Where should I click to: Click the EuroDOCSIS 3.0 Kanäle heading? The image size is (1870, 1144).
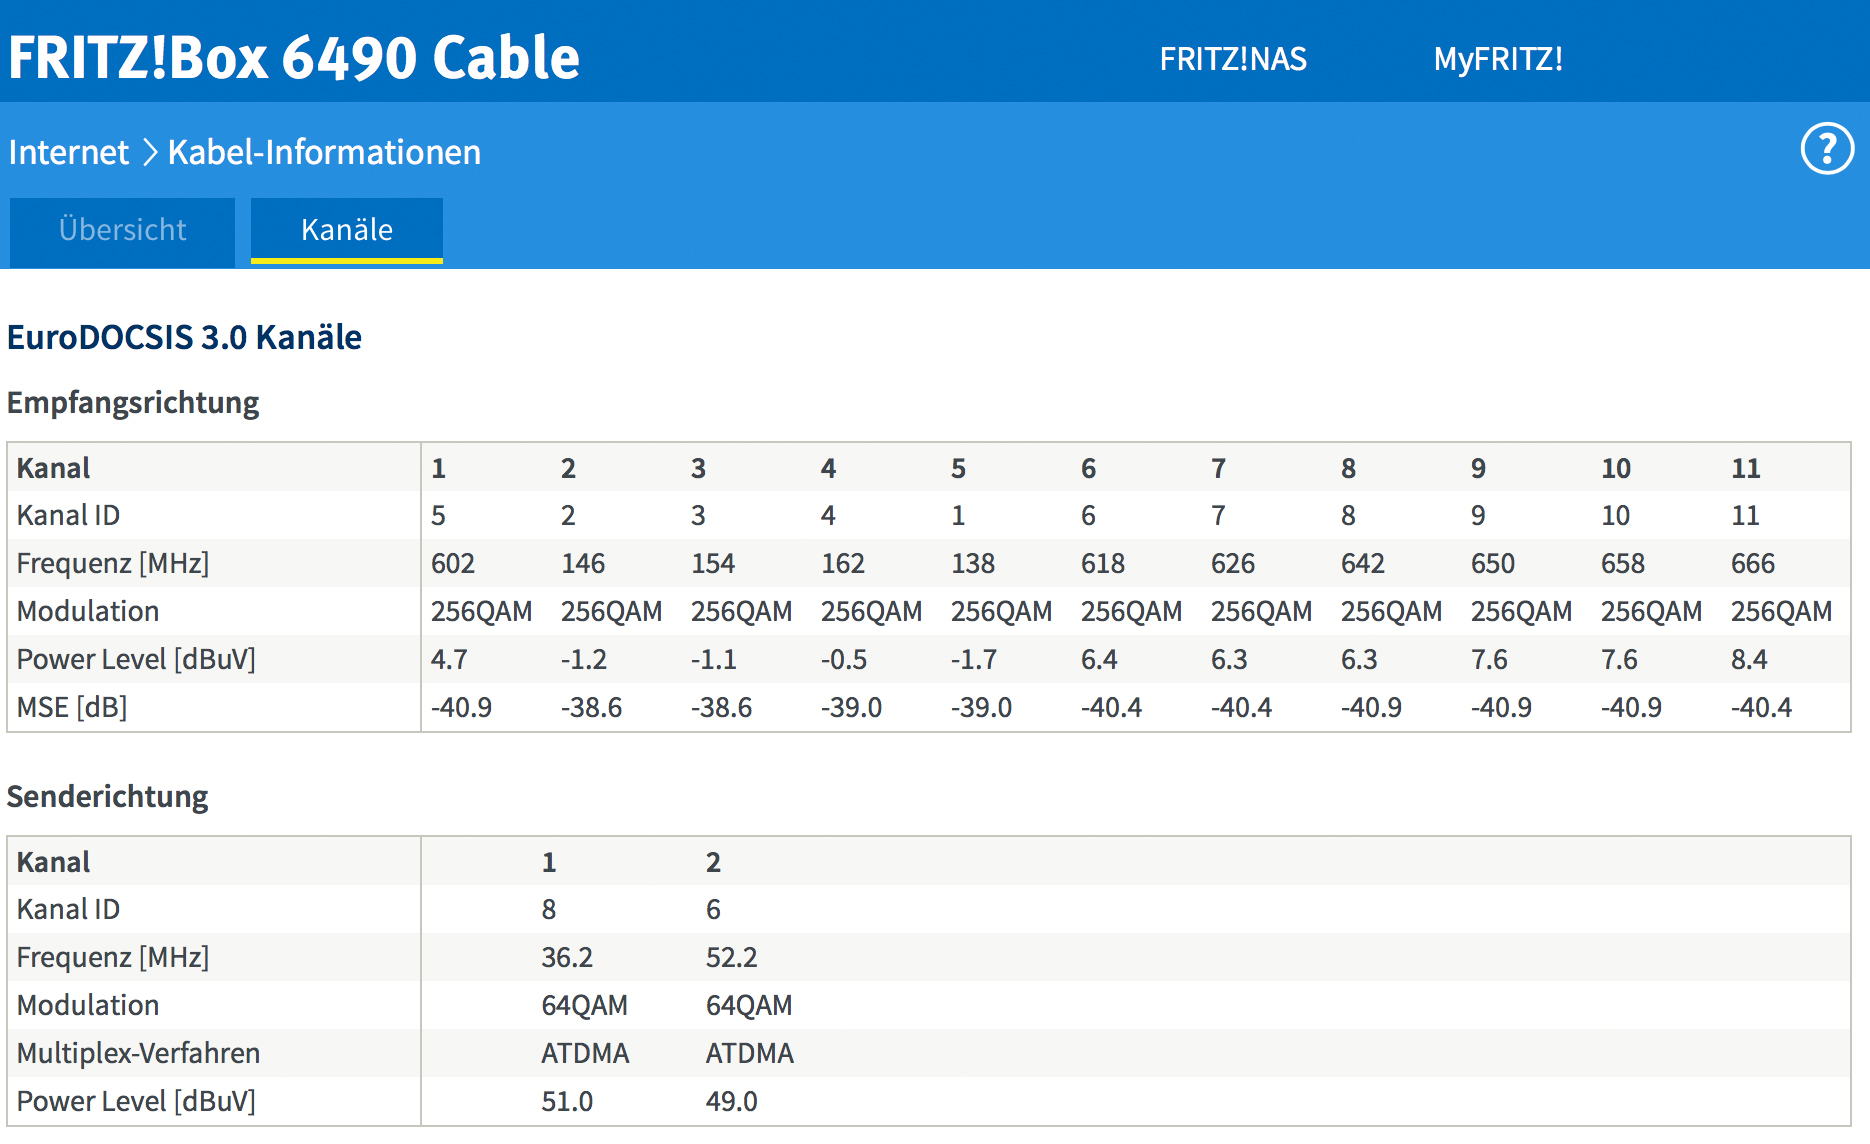[x=184, y=337]
